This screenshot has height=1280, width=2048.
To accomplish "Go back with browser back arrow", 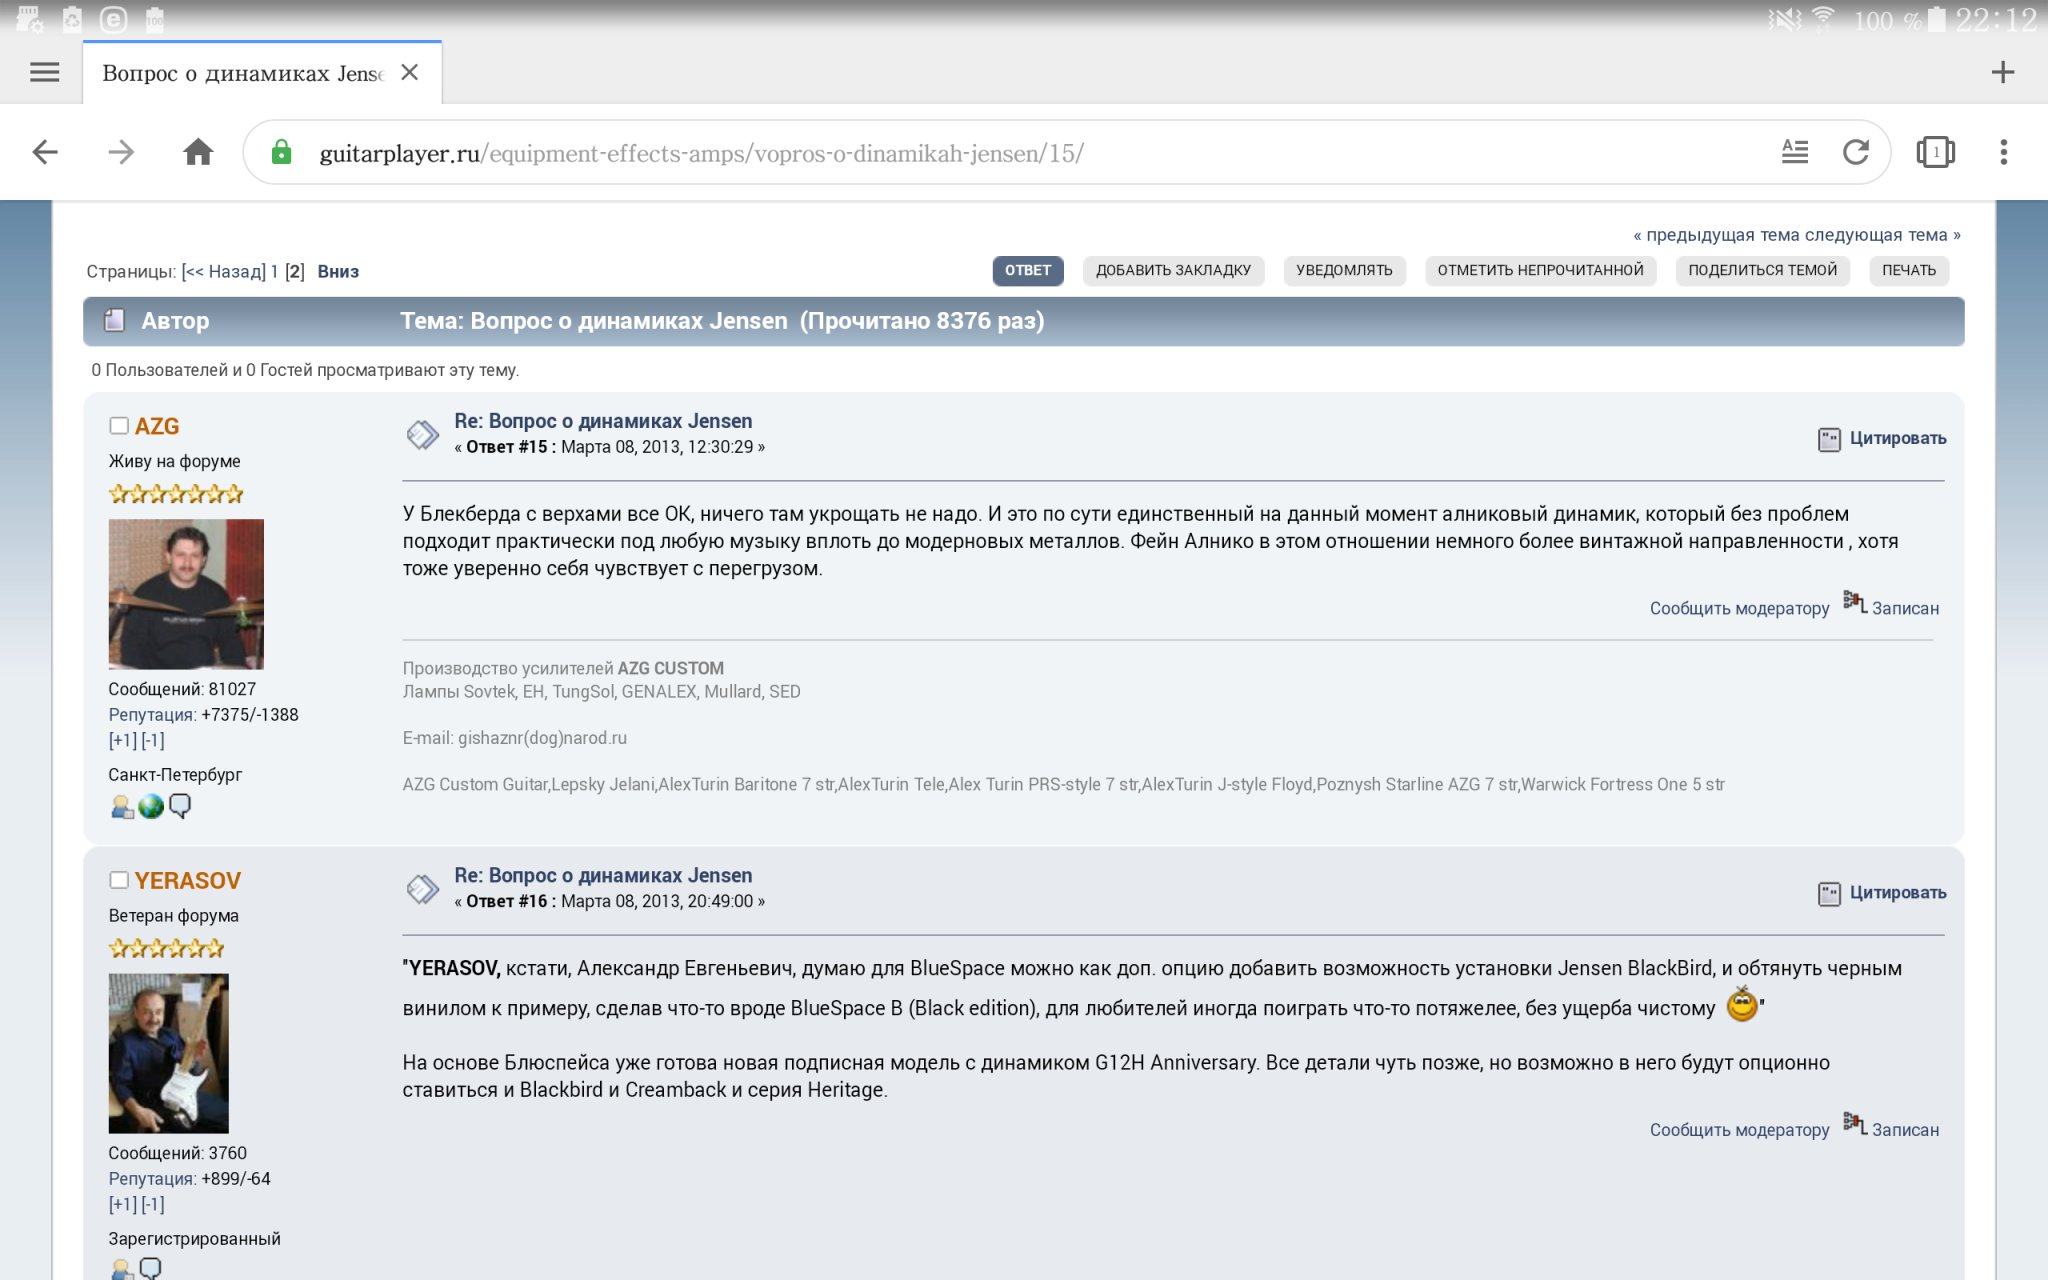I will coord(45,152).
